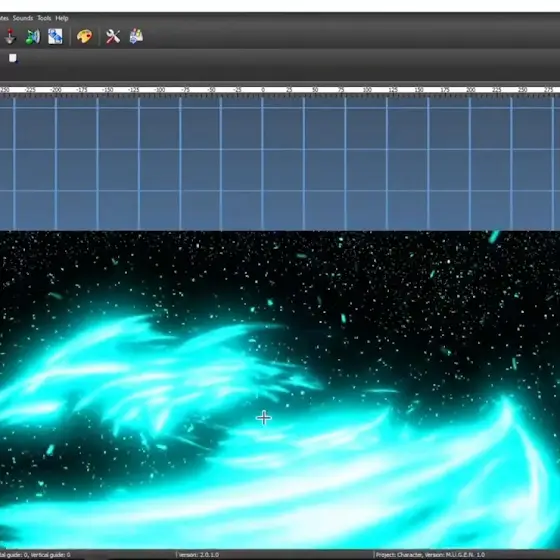
Task: Select the 'Vertical guide: 0' status text
Action: pos(50,555)
